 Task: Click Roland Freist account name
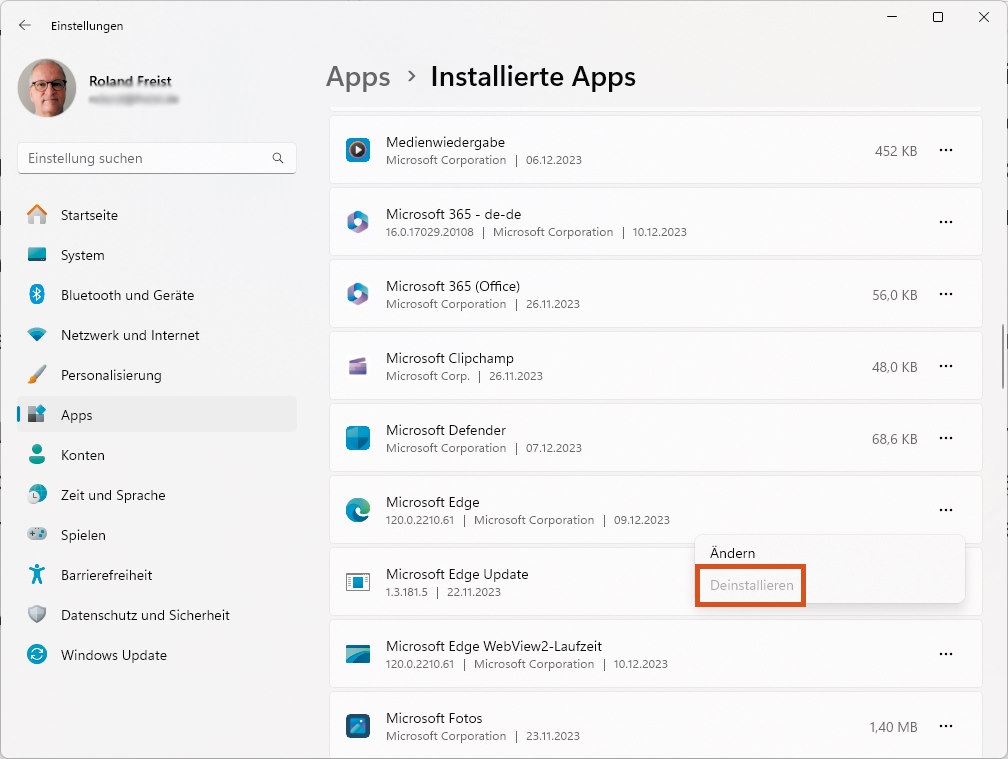click(x=130, y=81)
